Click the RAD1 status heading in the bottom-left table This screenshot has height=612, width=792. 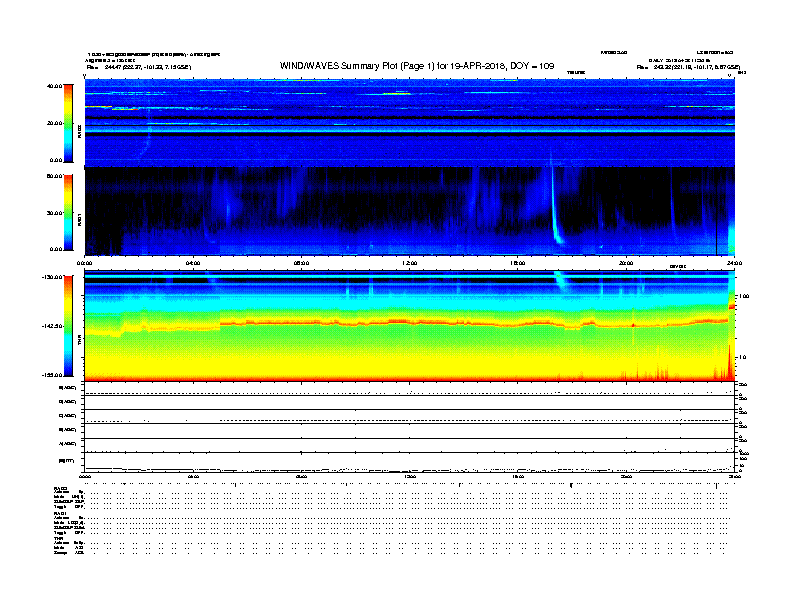pos(60,514)
